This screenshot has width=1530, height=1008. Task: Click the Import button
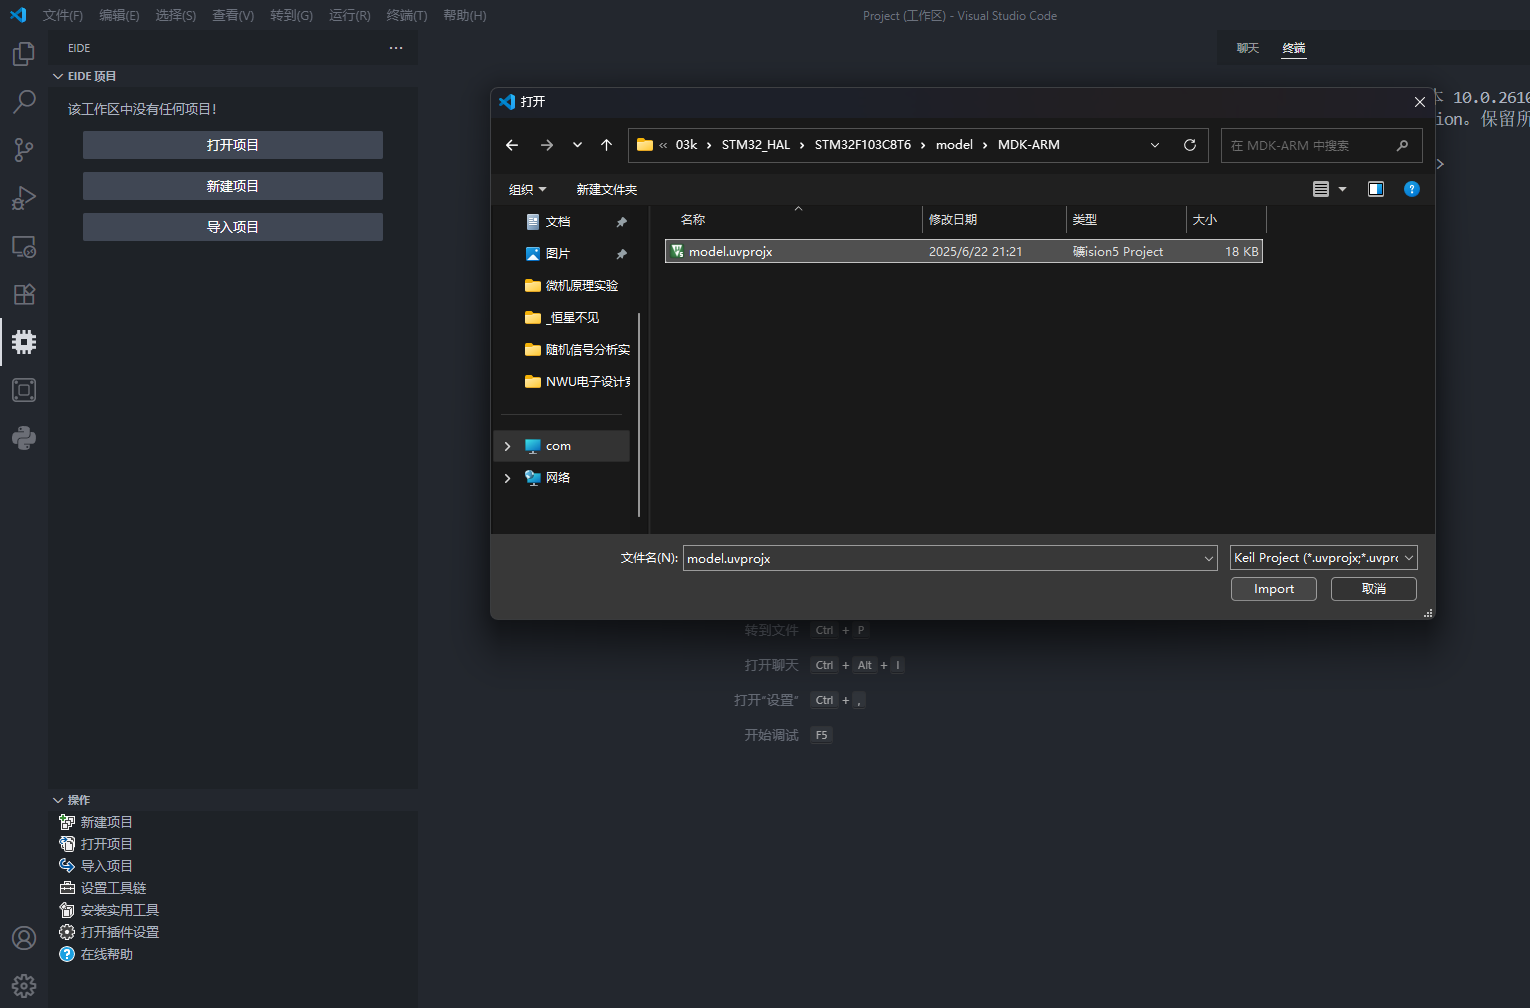1274,589
